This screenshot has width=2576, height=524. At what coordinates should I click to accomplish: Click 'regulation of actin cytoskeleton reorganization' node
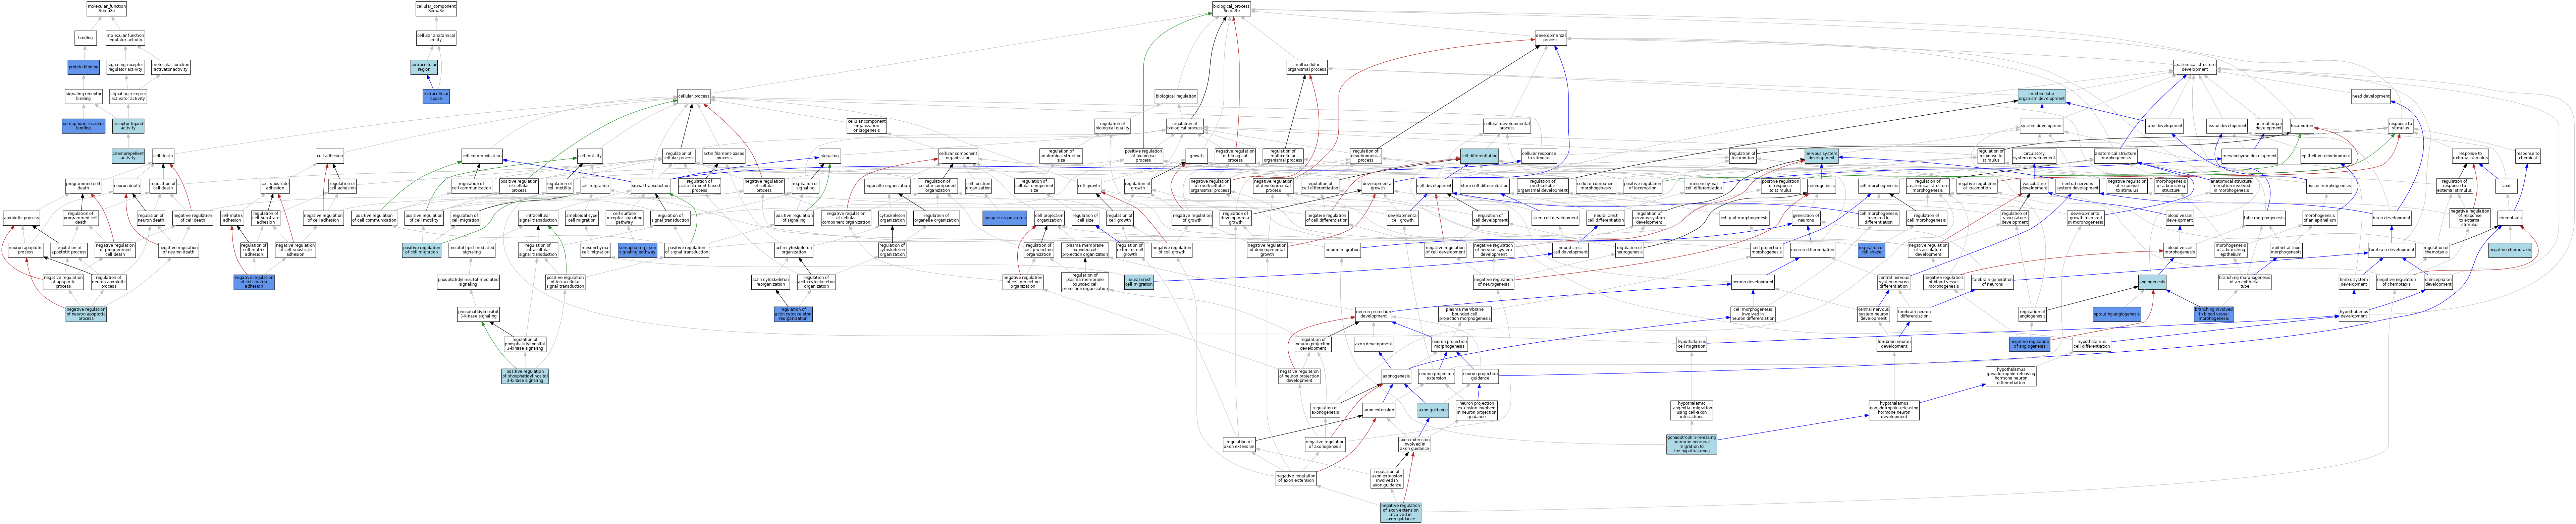793,314
